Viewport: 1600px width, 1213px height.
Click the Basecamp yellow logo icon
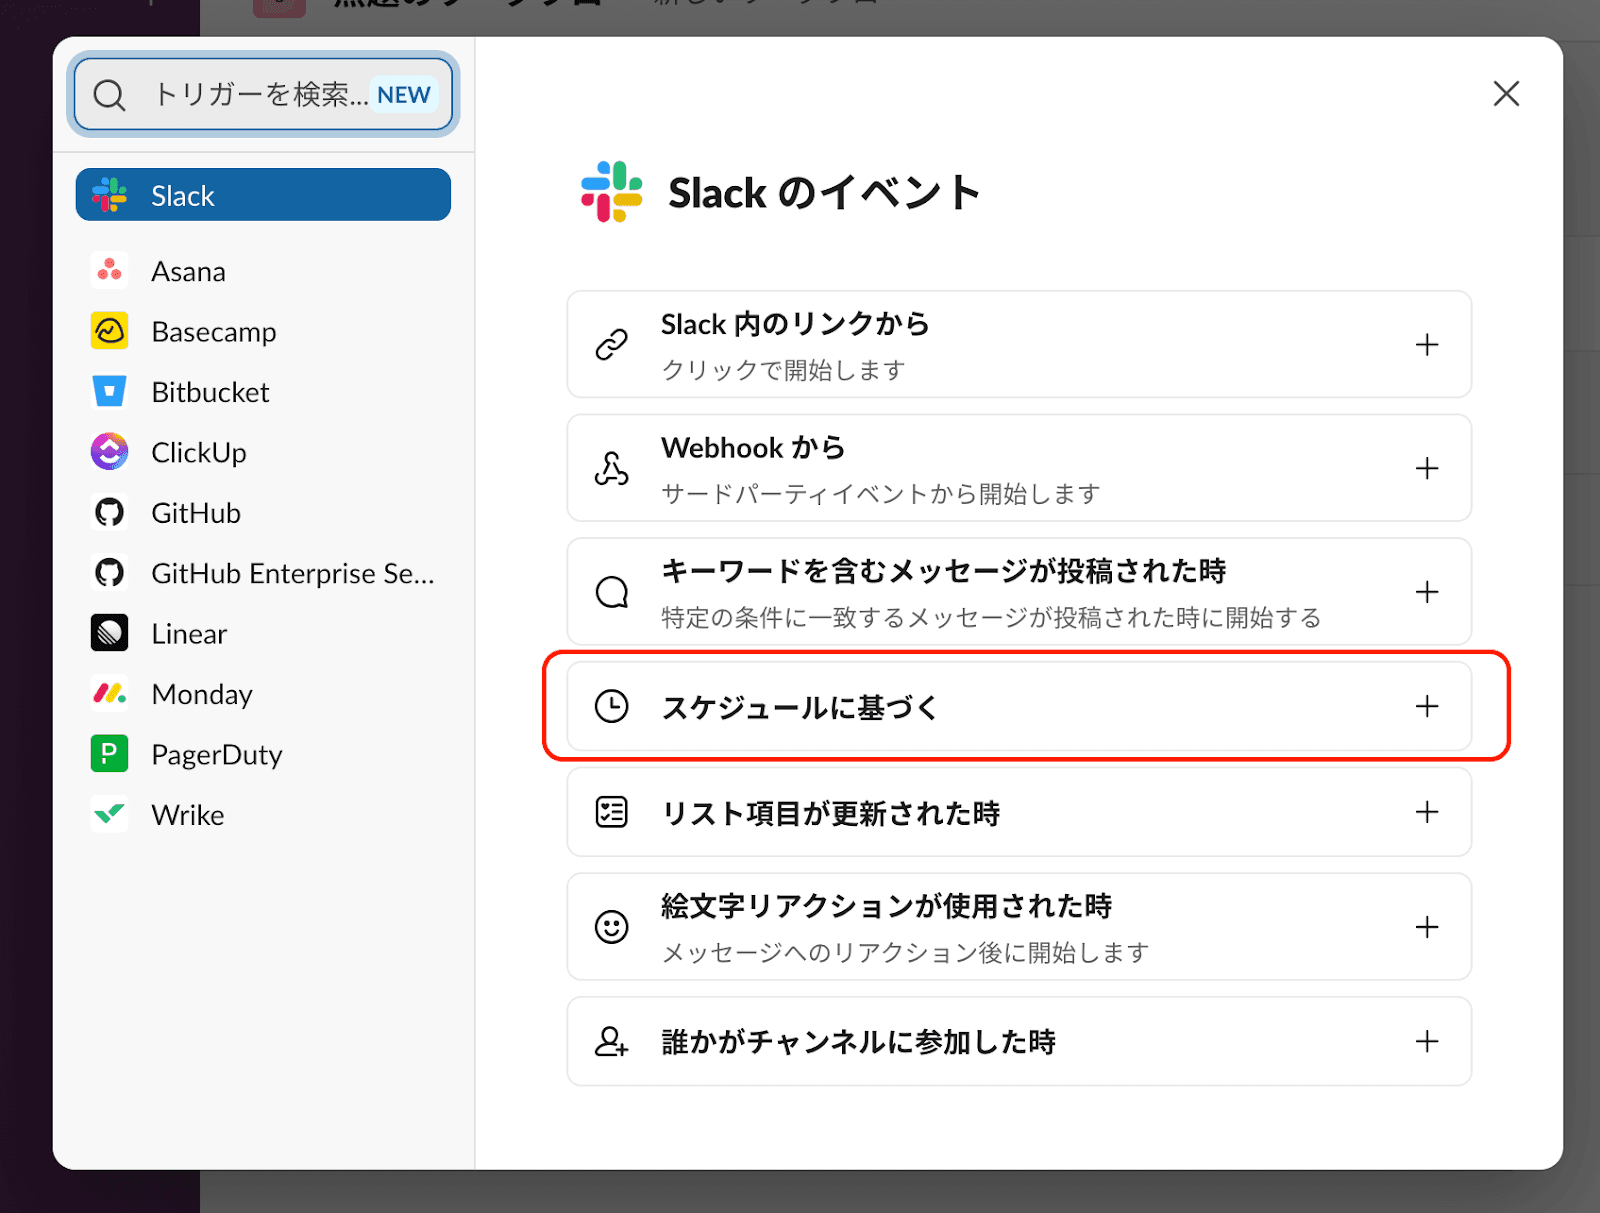point(110,331)
